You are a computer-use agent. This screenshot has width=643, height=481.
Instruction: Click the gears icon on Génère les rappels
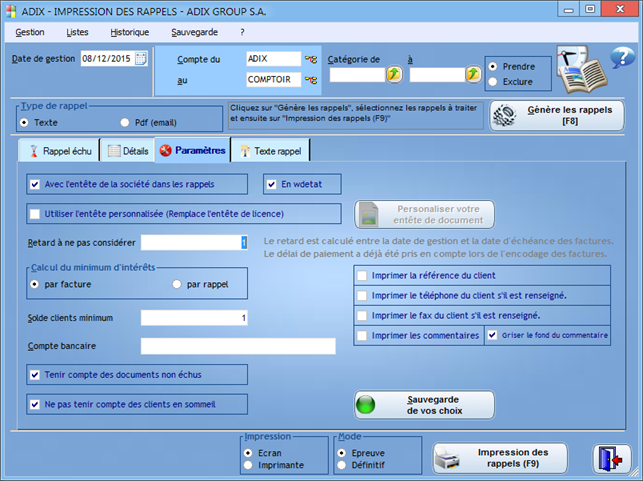(x=504, y=115)
